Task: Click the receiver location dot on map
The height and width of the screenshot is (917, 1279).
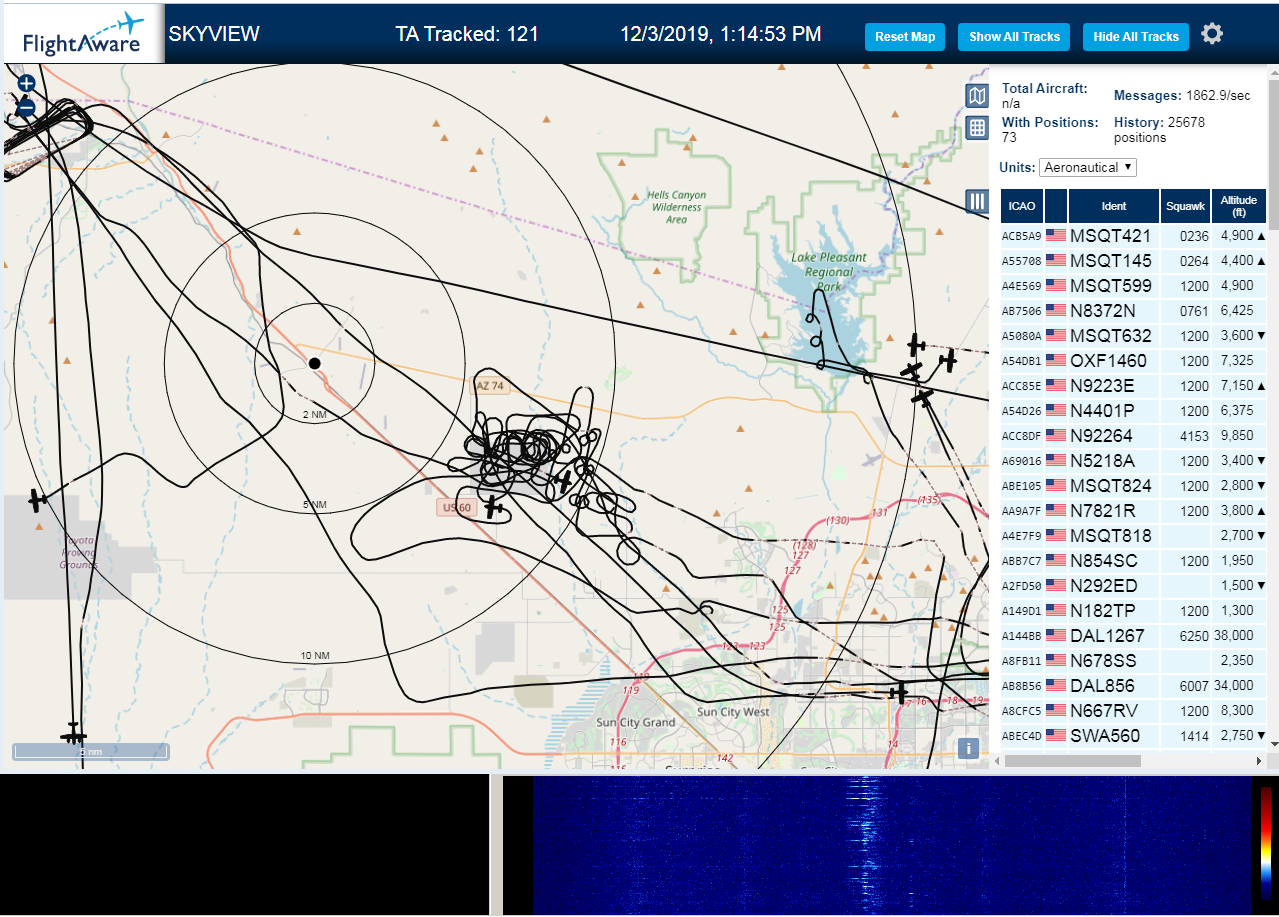Action: (x=314, y=363)
